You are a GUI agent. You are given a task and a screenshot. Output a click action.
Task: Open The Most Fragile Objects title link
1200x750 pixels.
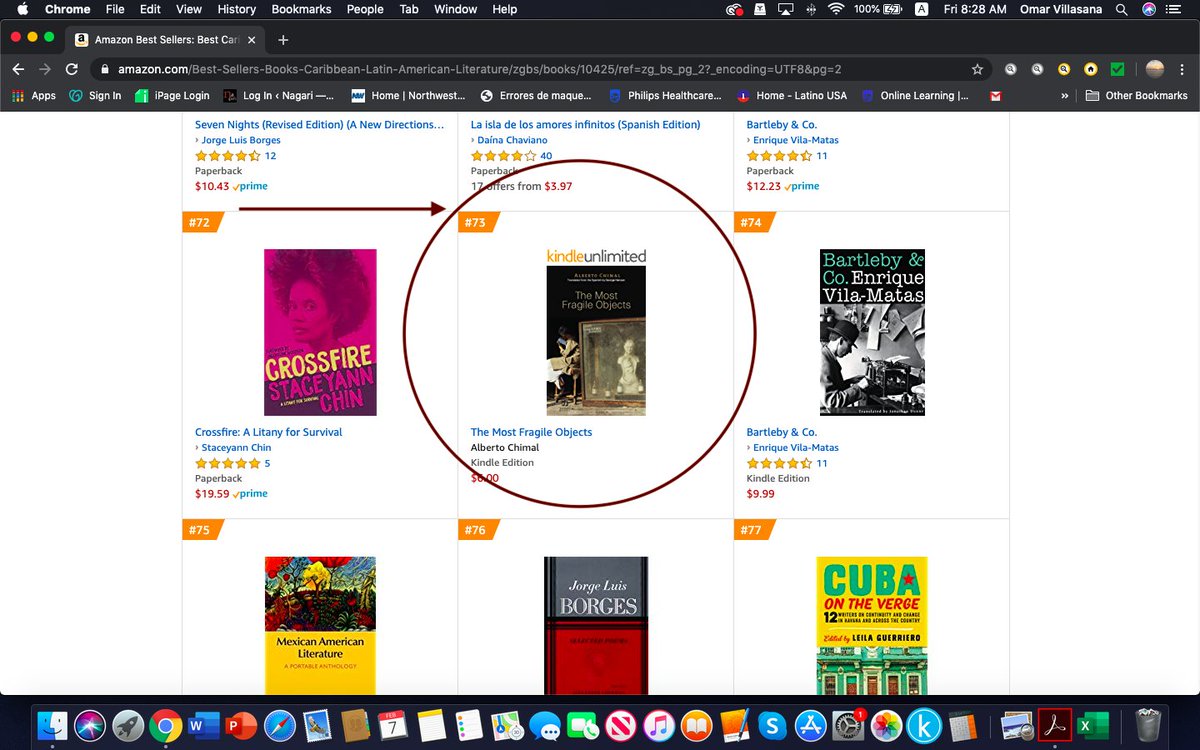(x=531, y=432)
